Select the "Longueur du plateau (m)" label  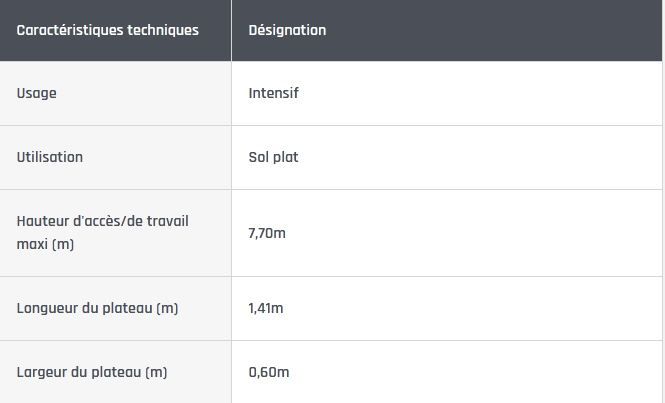97,308
